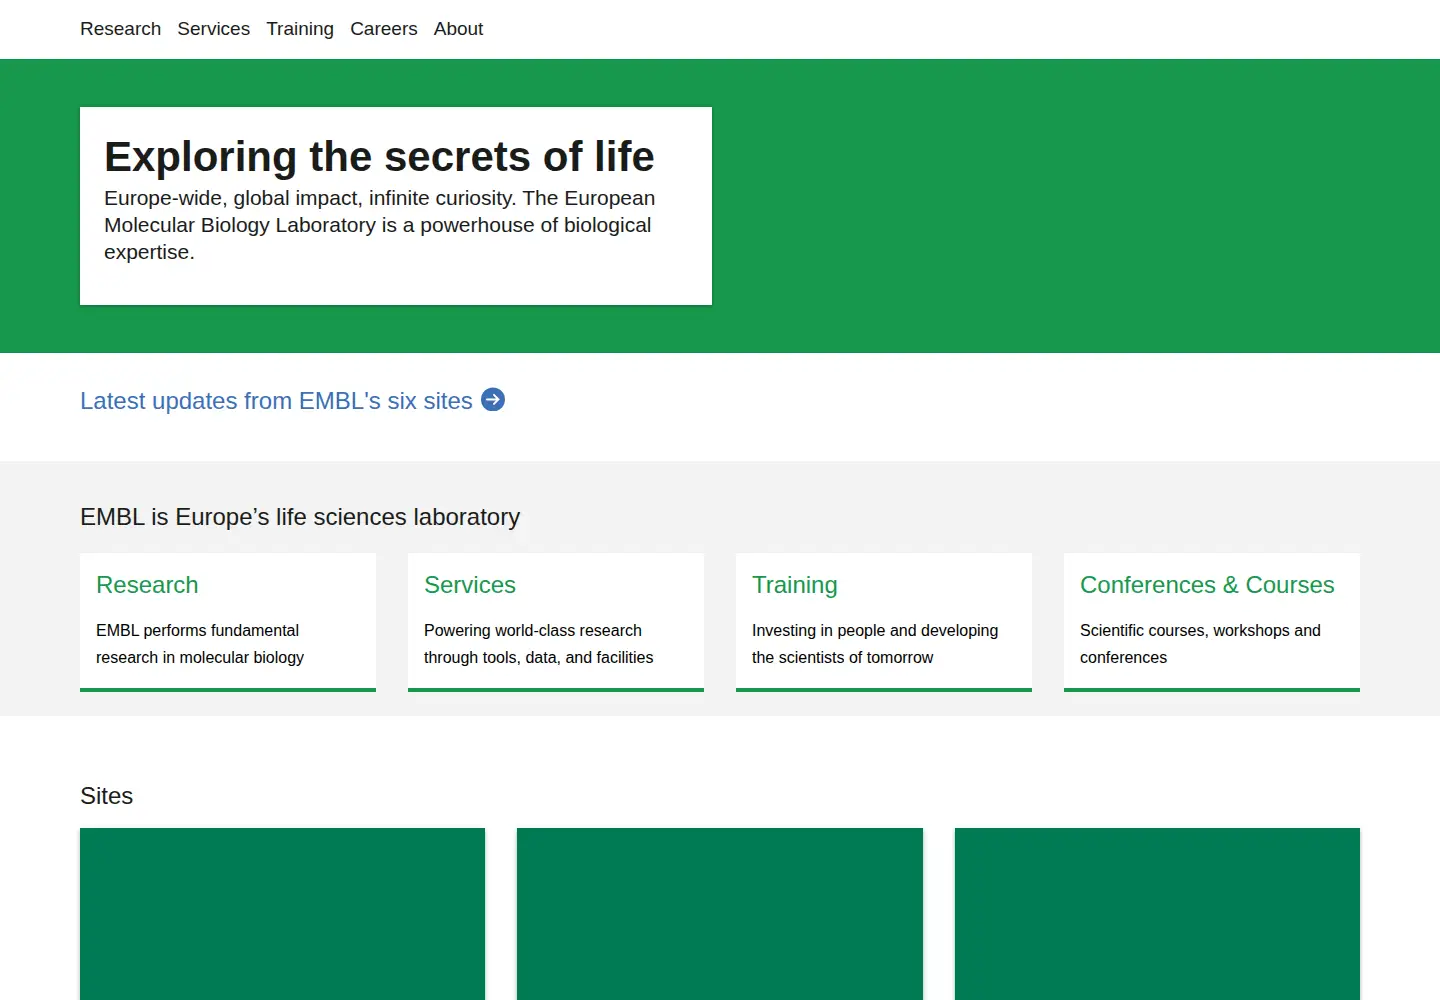Click text 'EMBL performs fundamental research in molecular biology'
This screenshot has width=1440, height=1000.
[200, 644]
